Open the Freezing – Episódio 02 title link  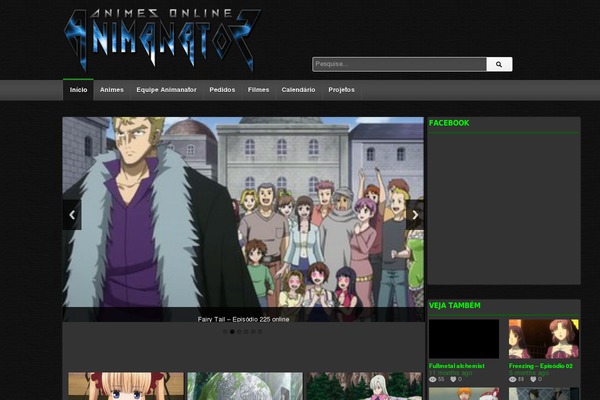coord(541,366)
